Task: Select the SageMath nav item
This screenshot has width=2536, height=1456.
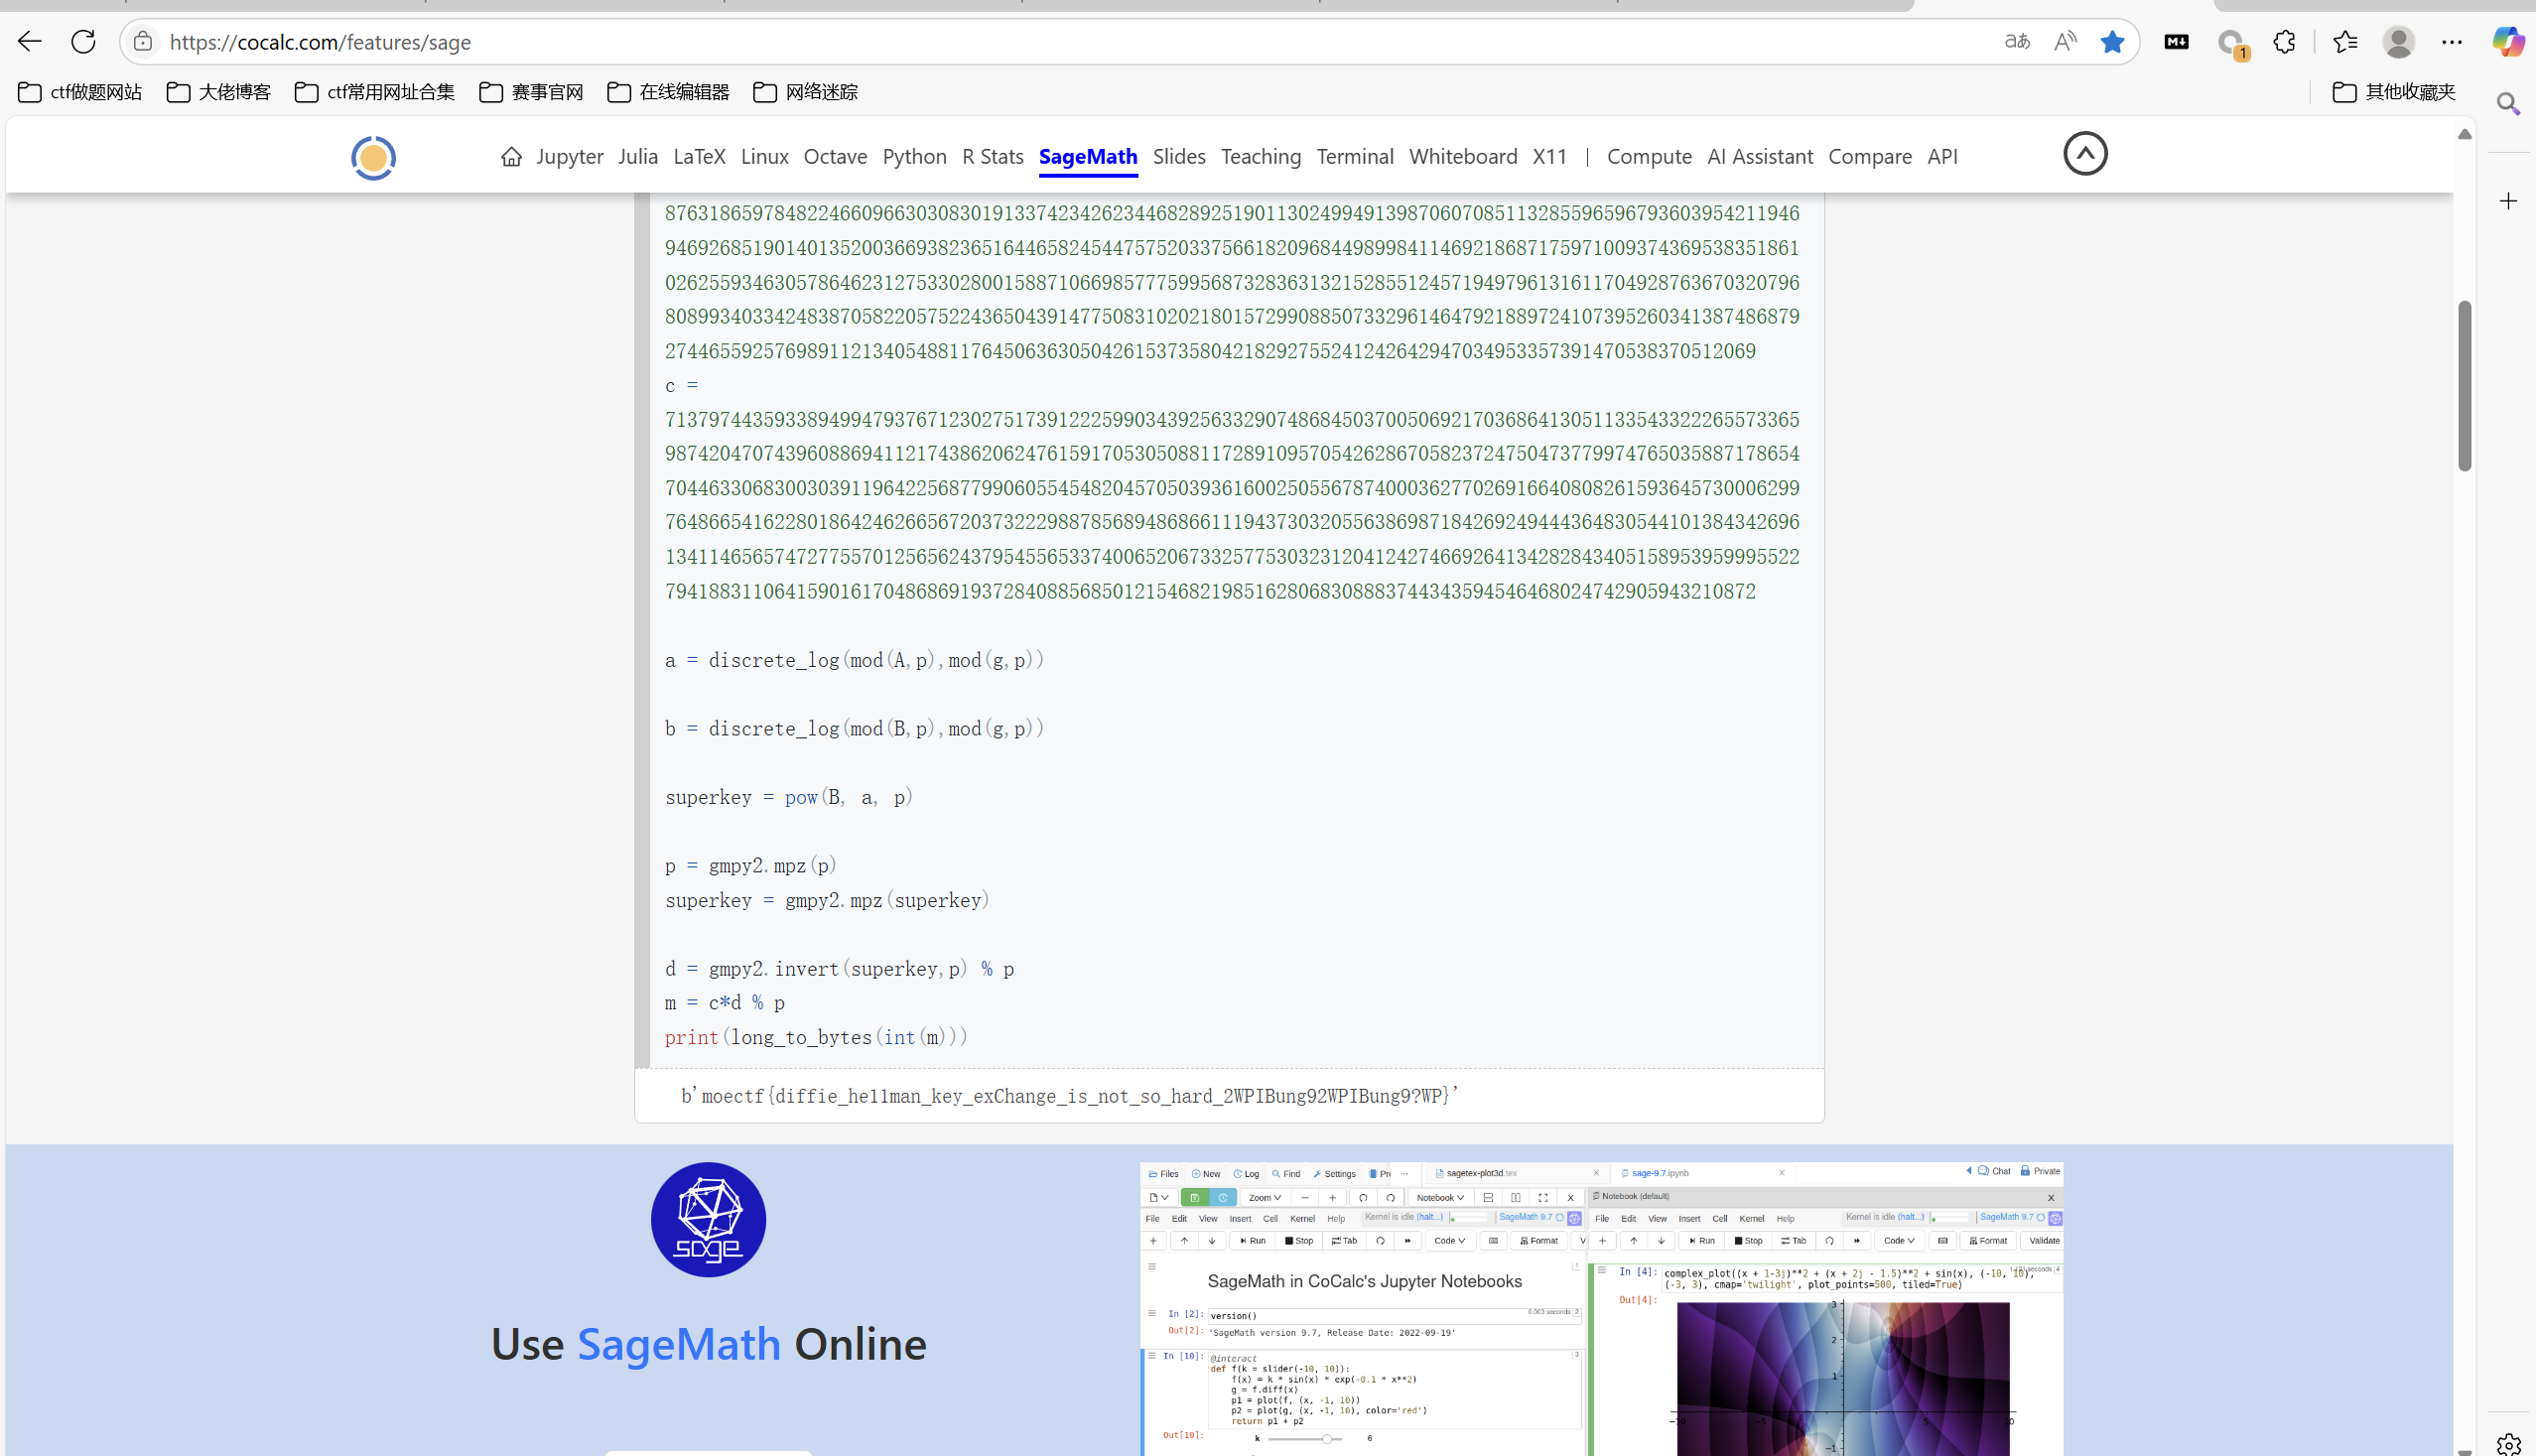Action: [x=1088, y=157]
